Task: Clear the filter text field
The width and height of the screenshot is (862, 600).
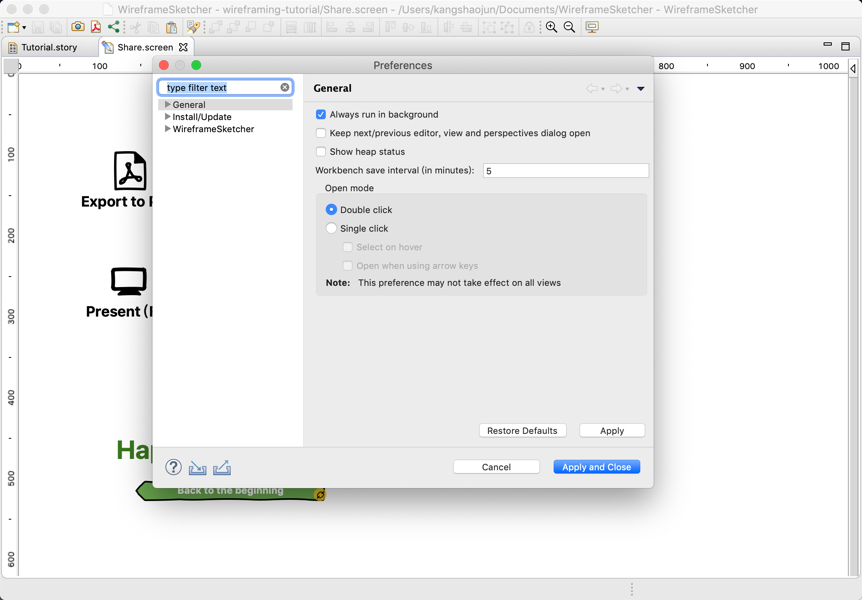Action: click(285, 87)
